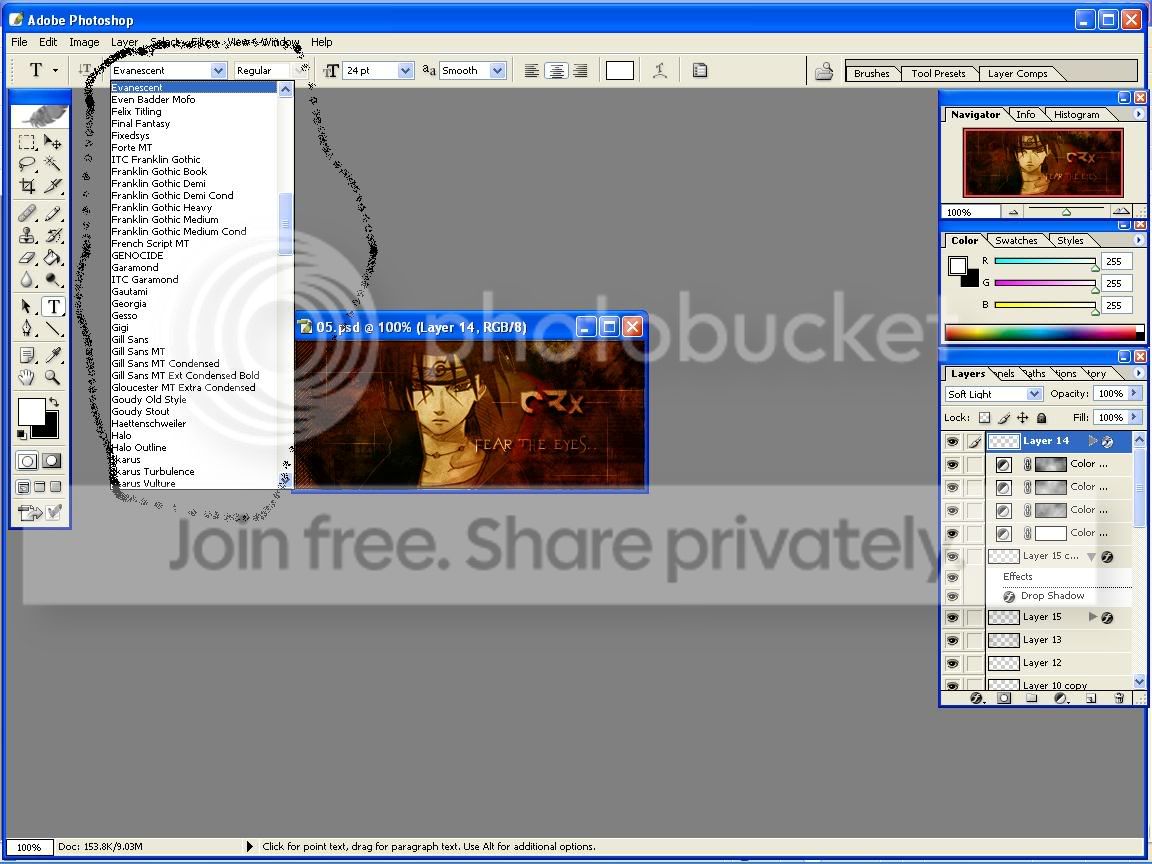The width and height of the screenshot is (1152, 864).
Task: Select the Line shape tool
Action: tap(52, 328)
